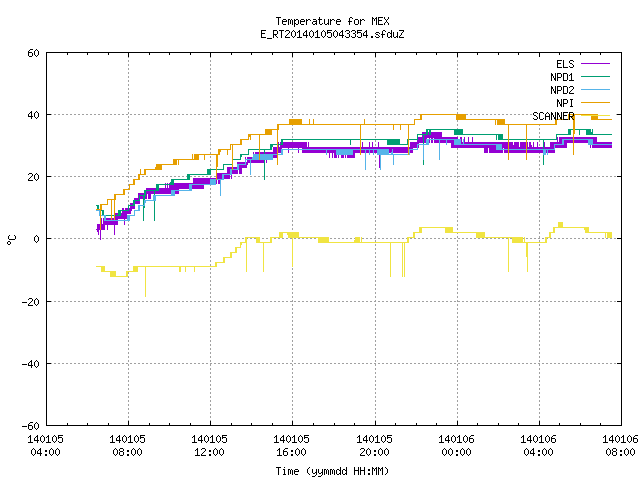Select the filename E_RT20140105043354.sfduZ subtitle
Image resolution: width=640 pixels, height=480 pixels.
pos(332,34)
